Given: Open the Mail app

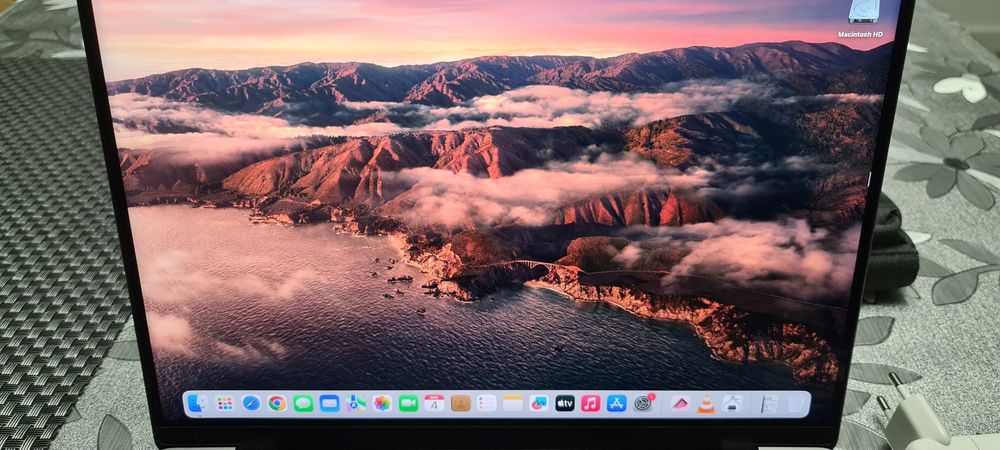Looking at the screenshot, I should click(x=329, y=403).
